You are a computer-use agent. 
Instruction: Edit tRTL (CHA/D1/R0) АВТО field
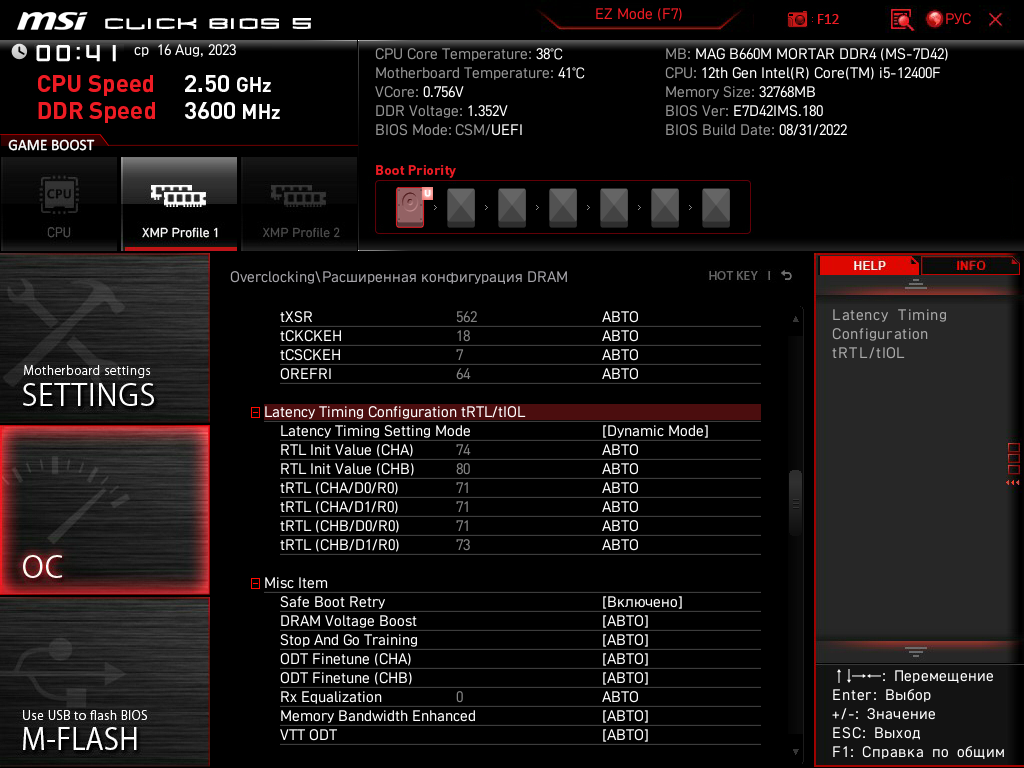click(620, 507)
